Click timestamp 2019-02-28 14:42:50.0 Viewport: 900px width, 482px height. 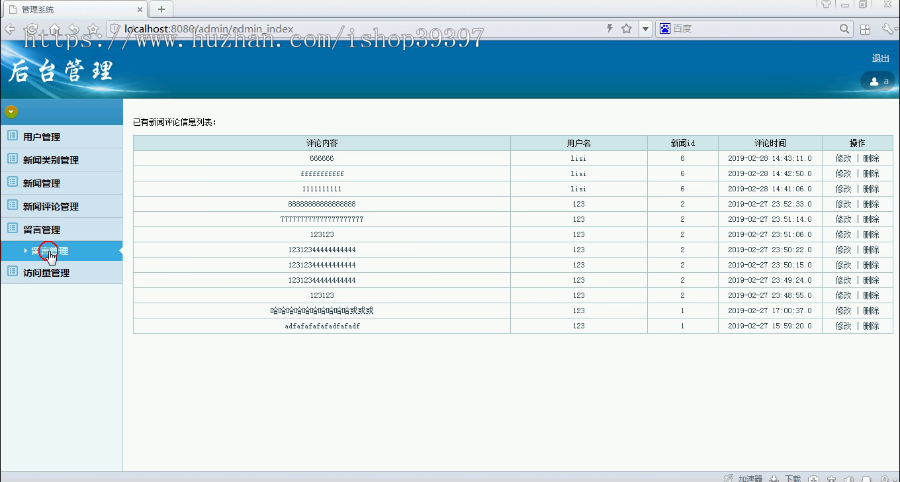click(770, 173)
